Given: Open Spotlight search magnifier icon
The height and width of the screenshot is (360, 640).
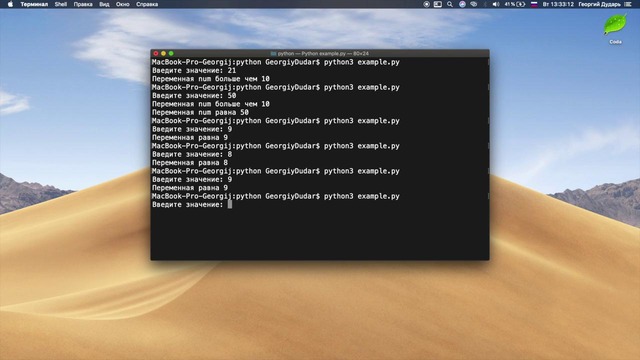Looking at the screenshot, I should pos(450,4).
